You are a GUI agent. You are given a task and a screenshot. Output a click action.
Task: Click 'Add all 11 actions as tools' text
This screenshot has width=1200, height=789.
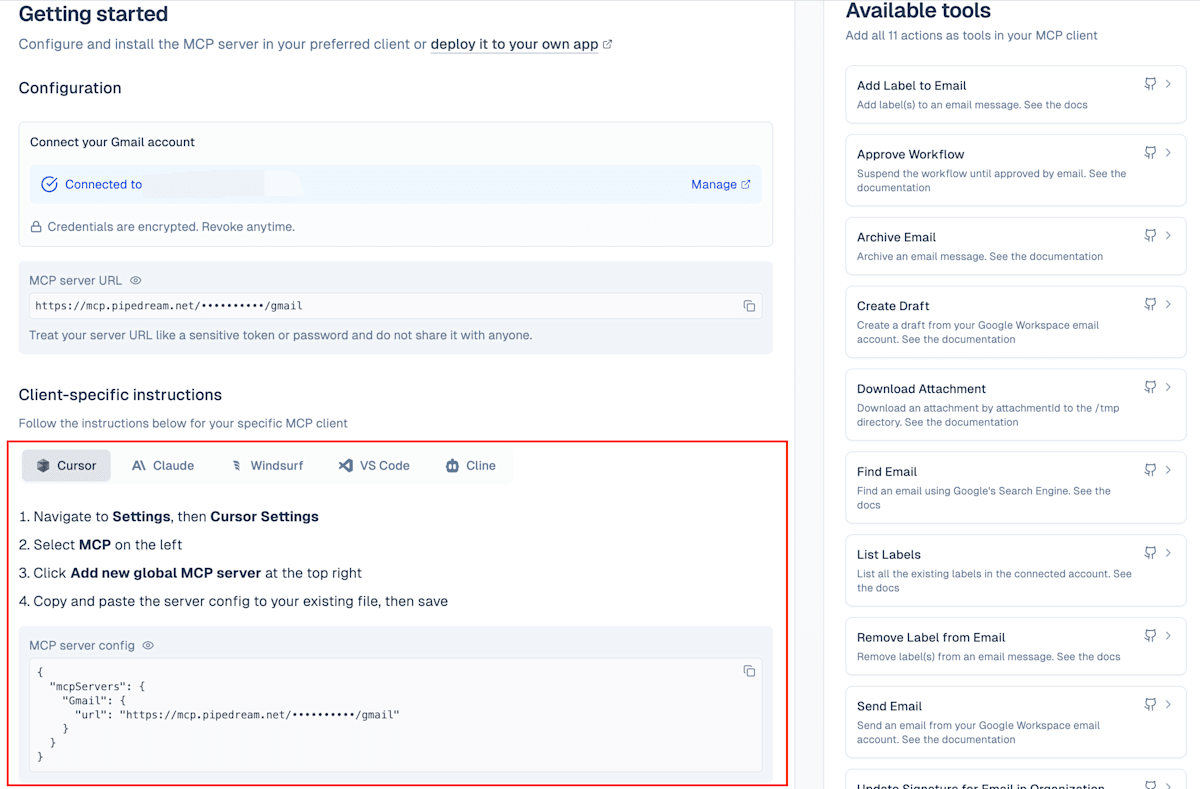[971, 35]
